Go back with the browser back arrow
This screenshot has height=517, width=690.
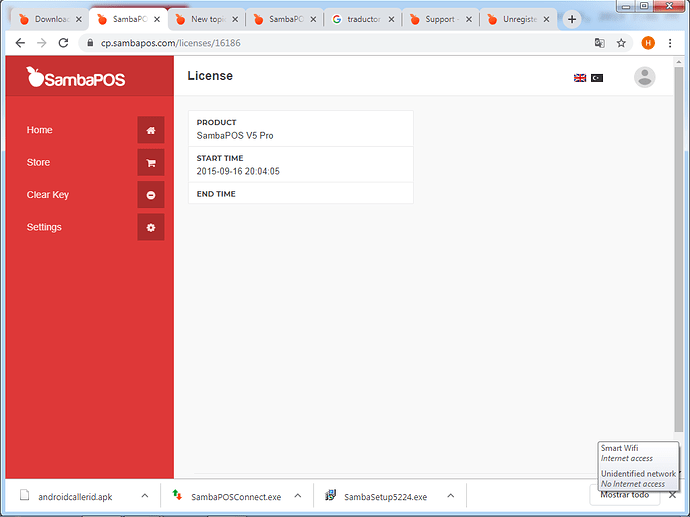(20, 43)
